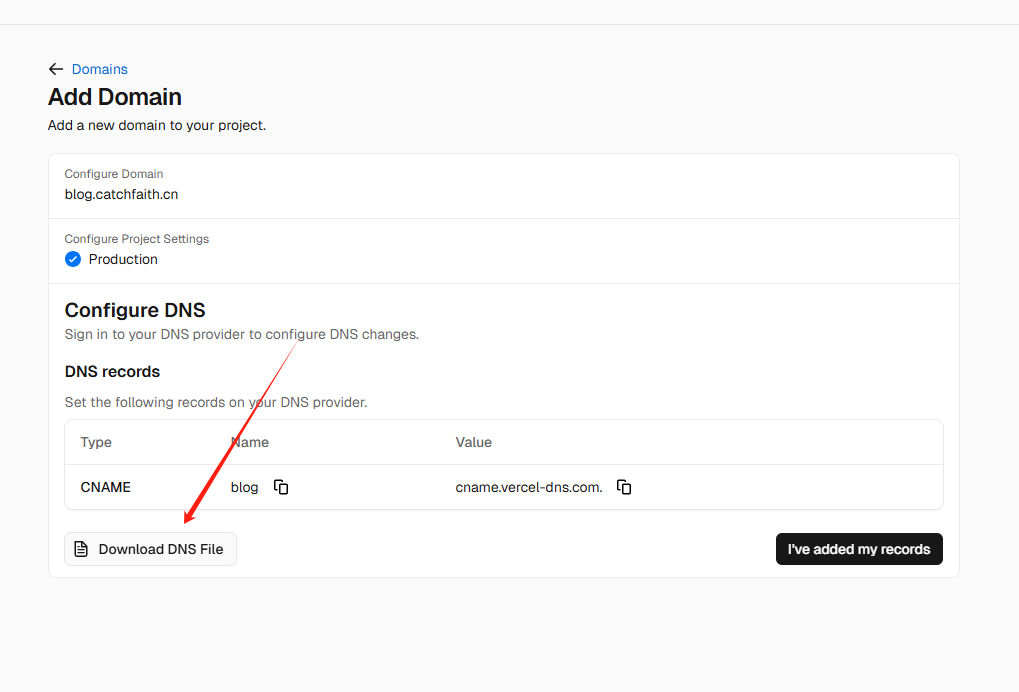
Task: Click the Download DNS File button label
Action: coord(161,549)
